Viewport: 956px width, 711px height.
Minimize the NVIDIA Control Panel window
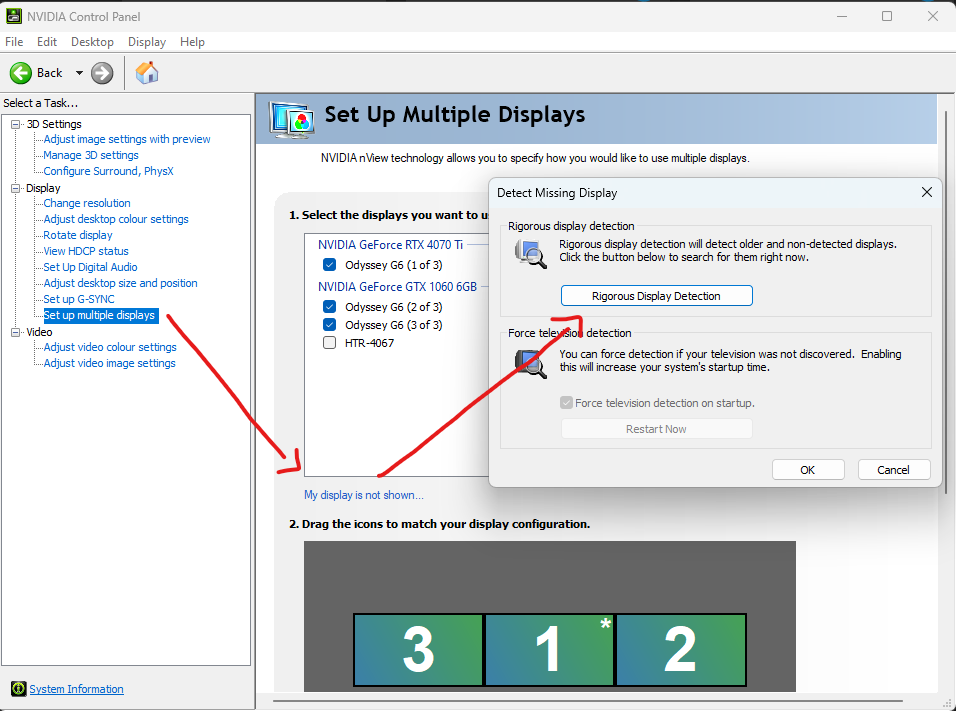coord(842,16)
